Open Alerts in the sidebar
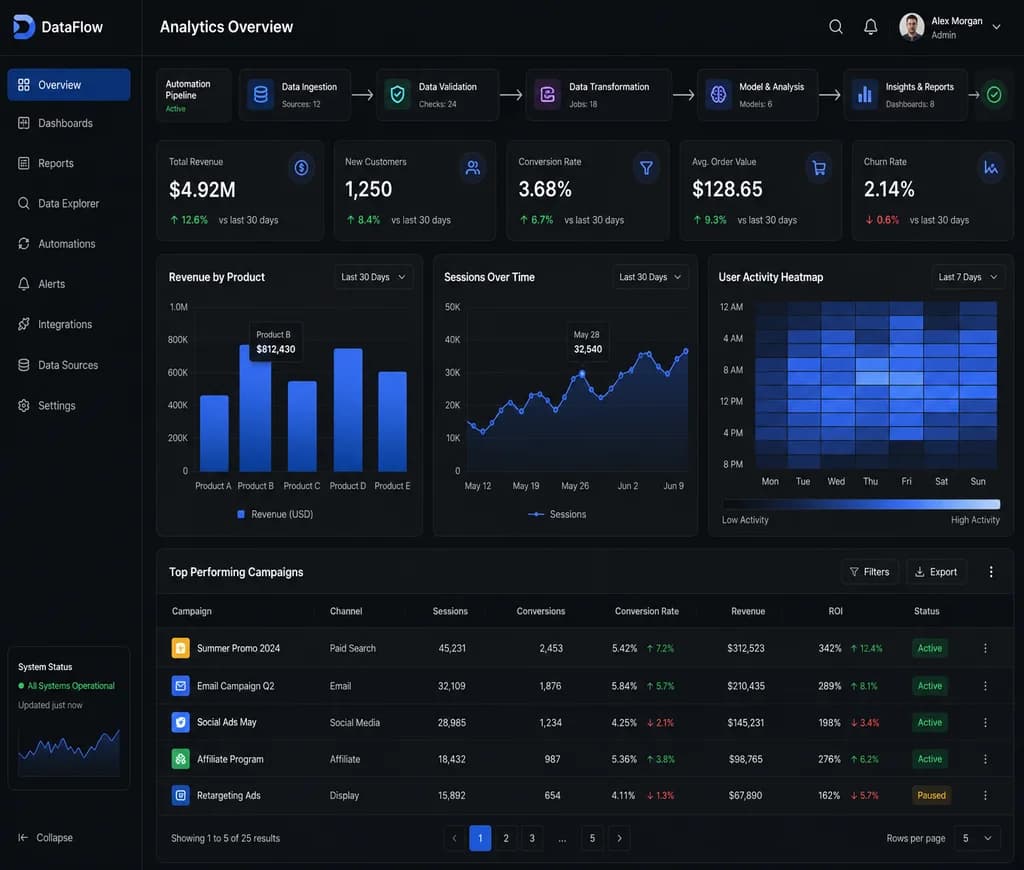Viewport: 1024px width, 870px height. point(69,284)
